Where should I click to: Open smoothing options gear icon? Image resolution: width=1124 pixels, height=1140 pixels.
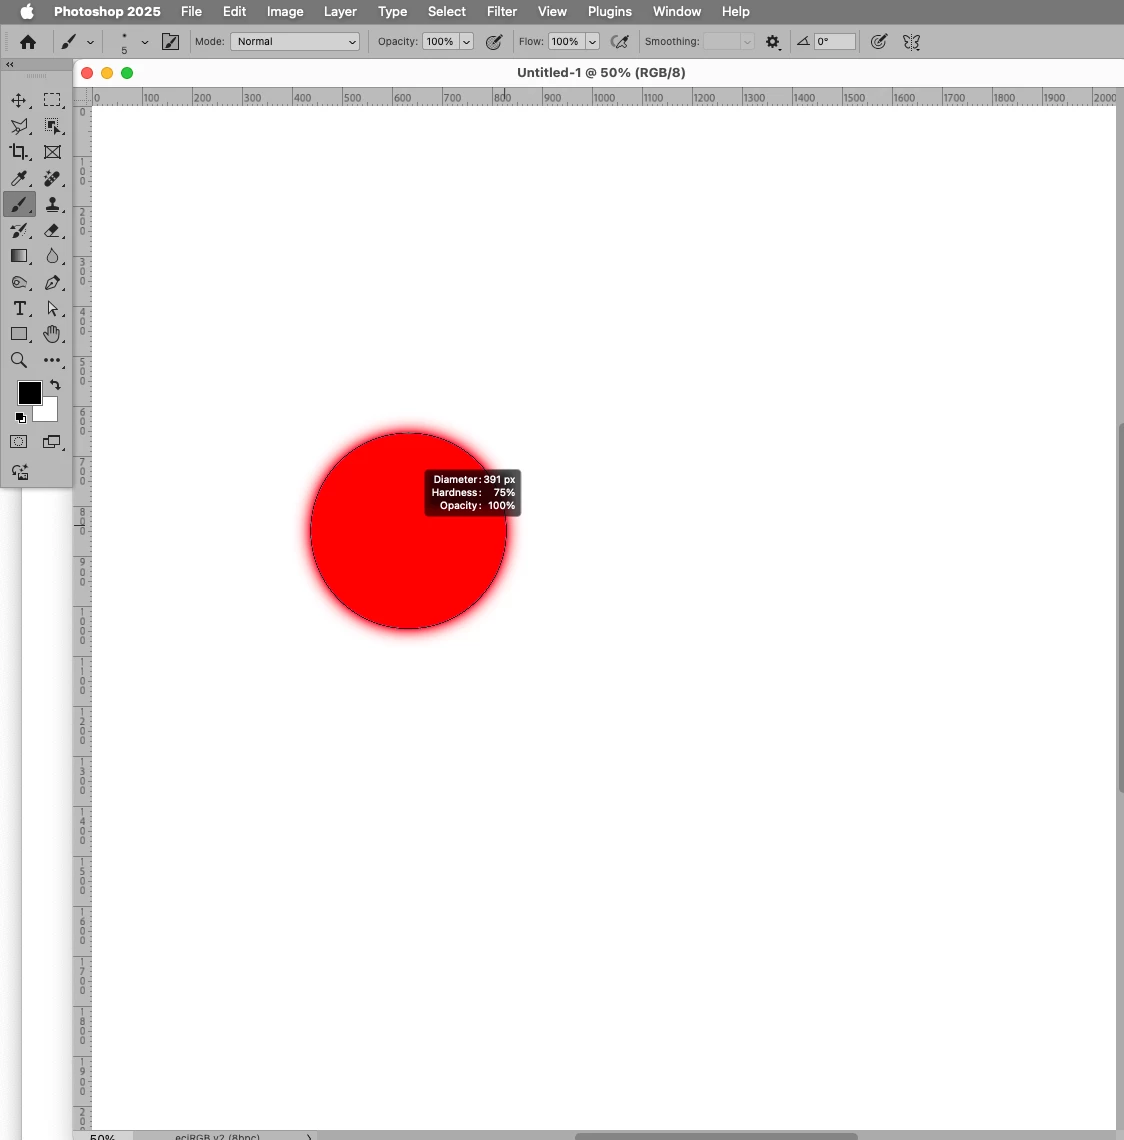pyautogui.click(x=773, y=42)
